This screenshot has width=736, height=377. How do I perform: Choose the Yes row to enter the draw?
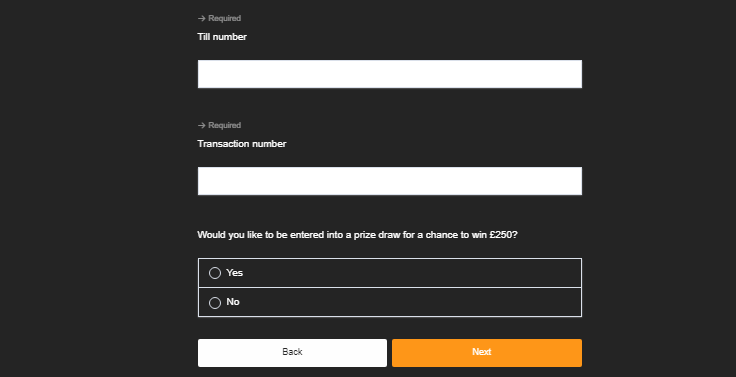pos(390,273)
